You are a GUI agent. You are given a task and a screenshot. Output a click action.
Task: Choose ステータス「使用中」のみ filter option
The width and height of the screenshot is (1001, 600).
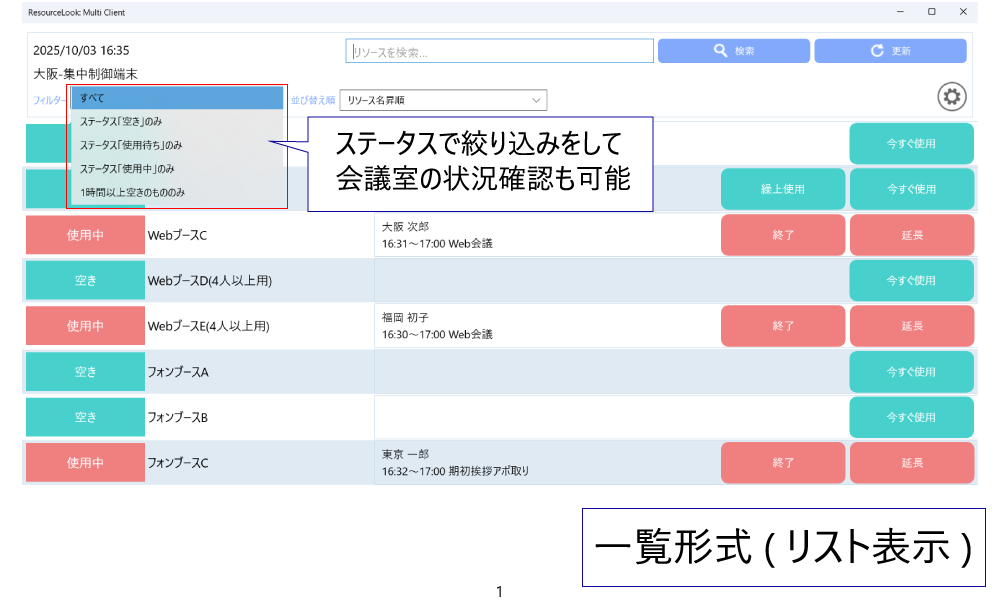(177, 168)
